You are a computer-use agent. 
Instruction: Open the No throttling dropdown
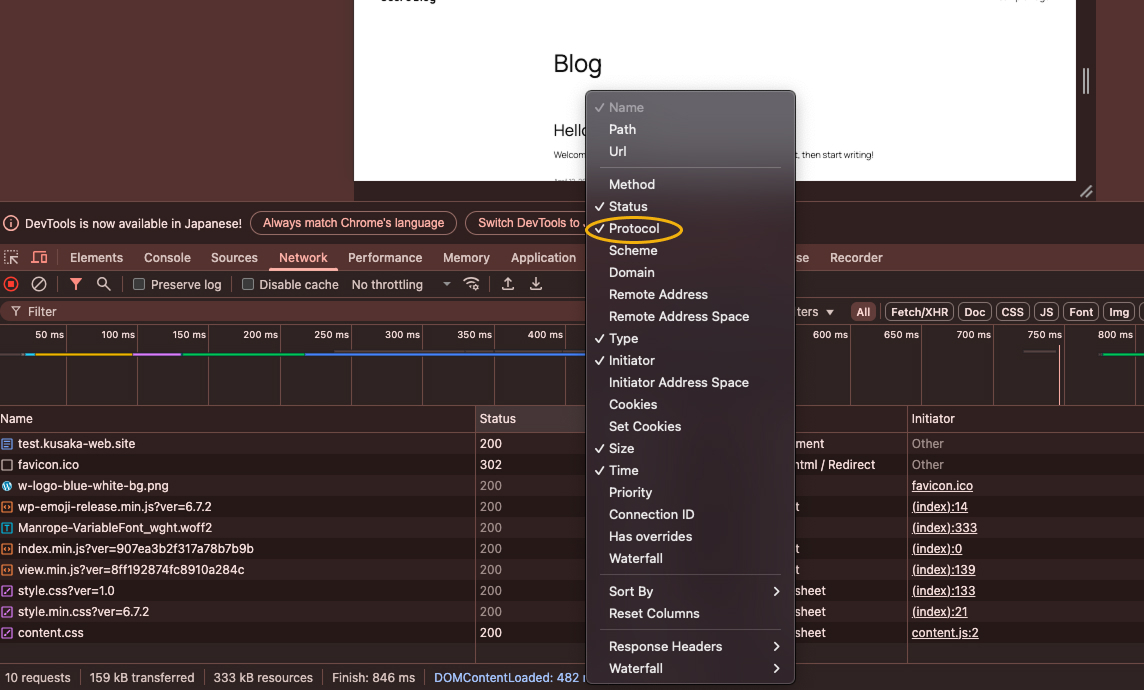click(401, 284)
